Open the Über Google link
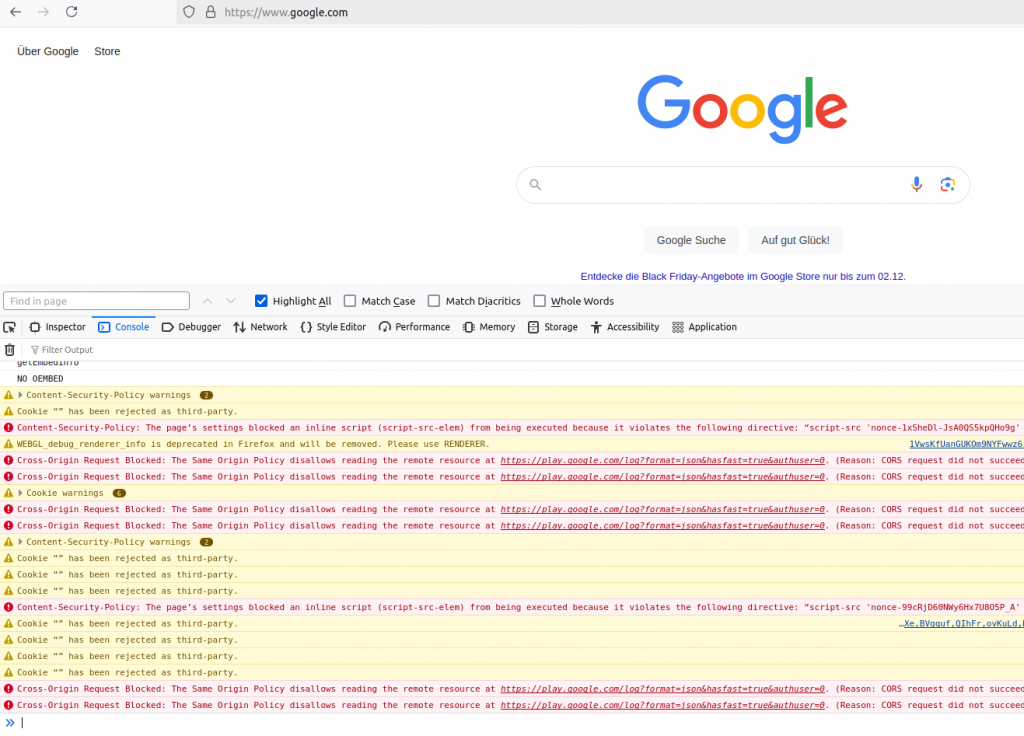1024x736 pixels. (x=48, y=51)
